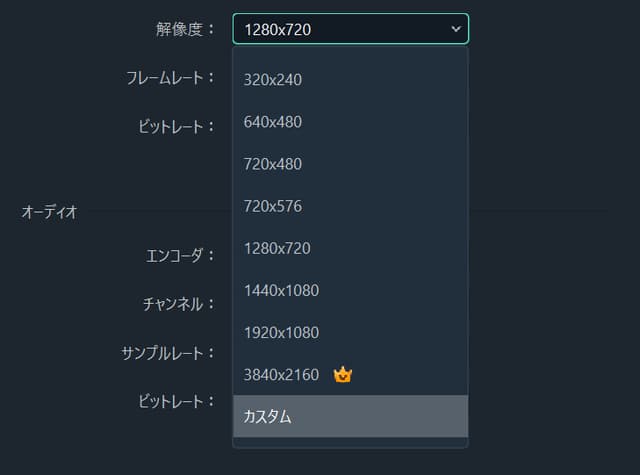
Task: Click the オーディオ section heading
Action: click(49, 212)
